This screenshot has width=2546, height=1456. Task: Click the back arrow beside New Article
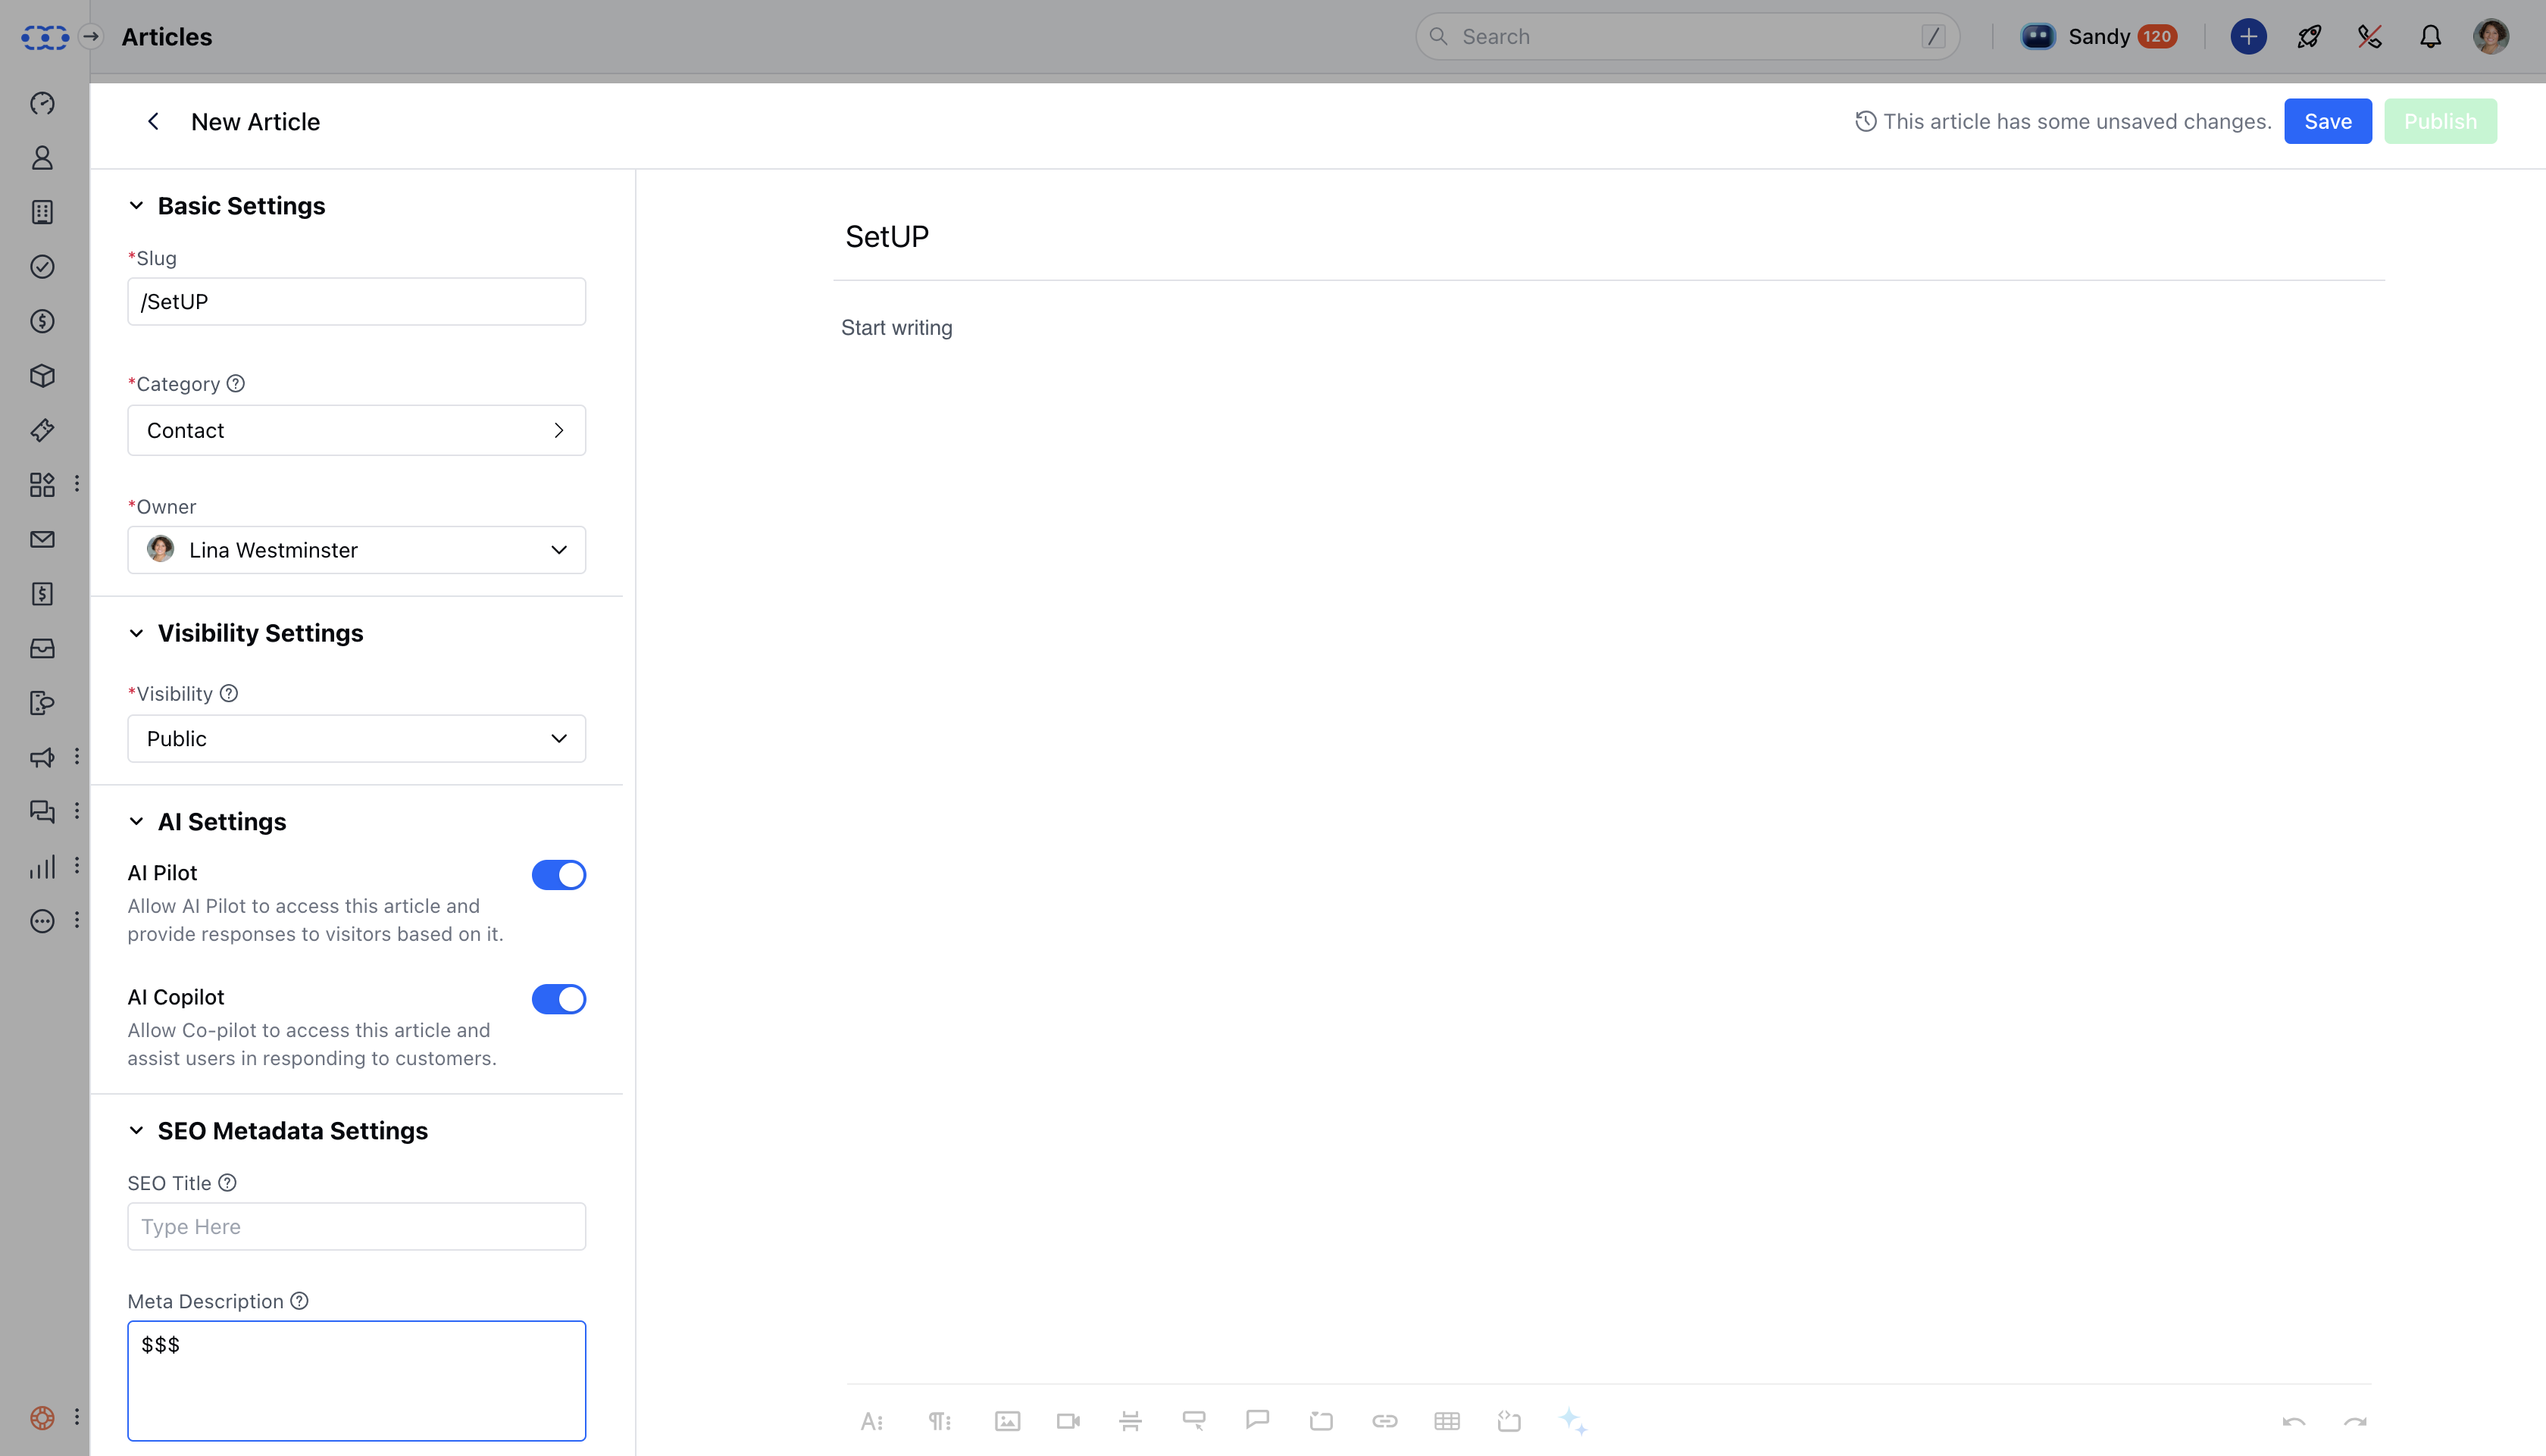click(153, 121)
